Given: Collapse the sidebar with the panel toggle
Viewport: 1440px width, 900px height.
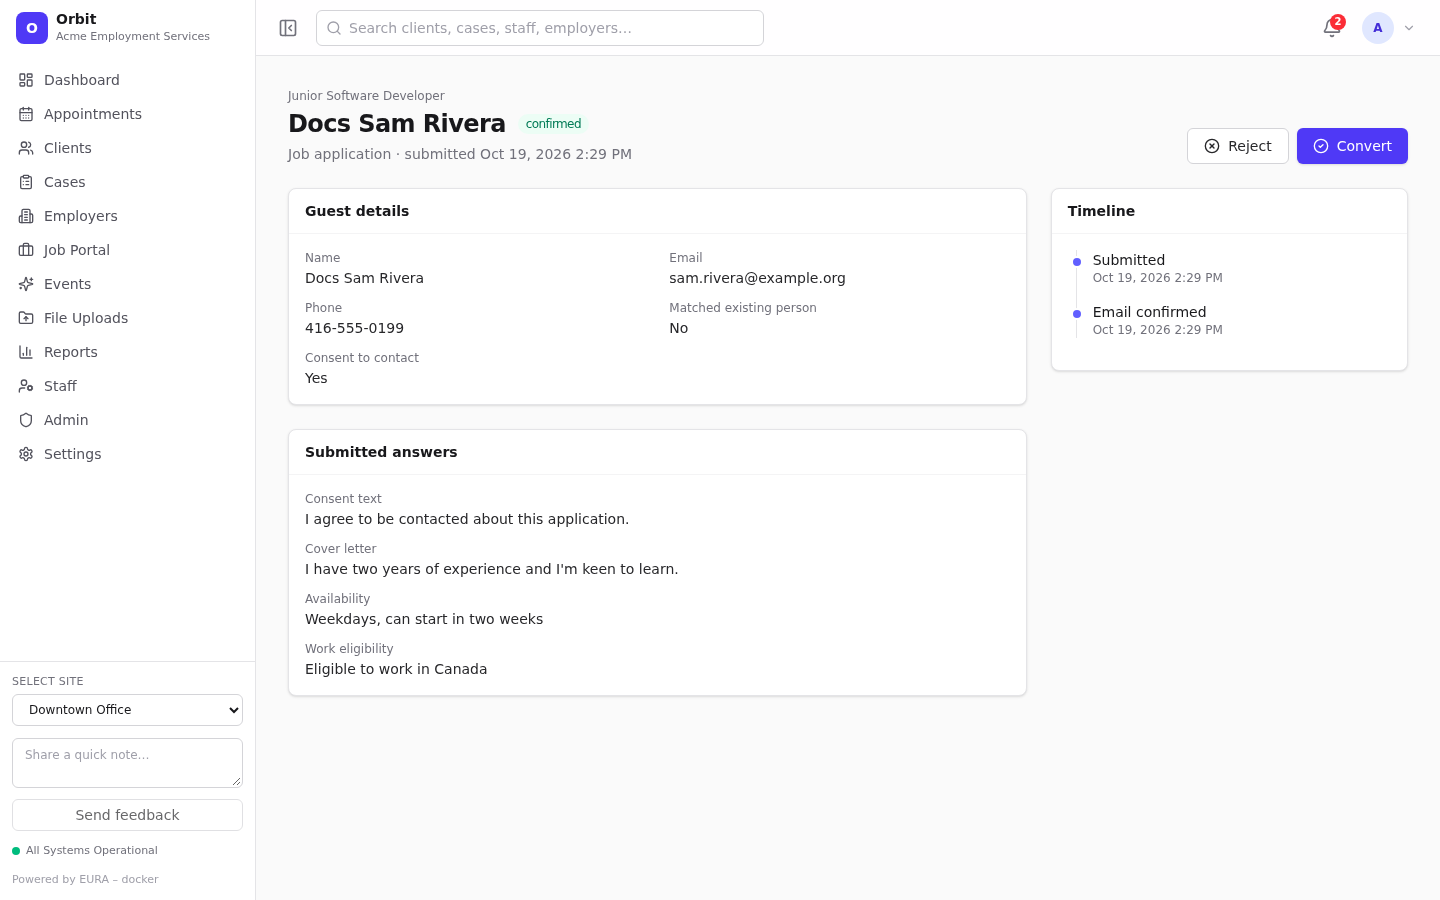Looking at the screenshot, I should click(288, 28).
